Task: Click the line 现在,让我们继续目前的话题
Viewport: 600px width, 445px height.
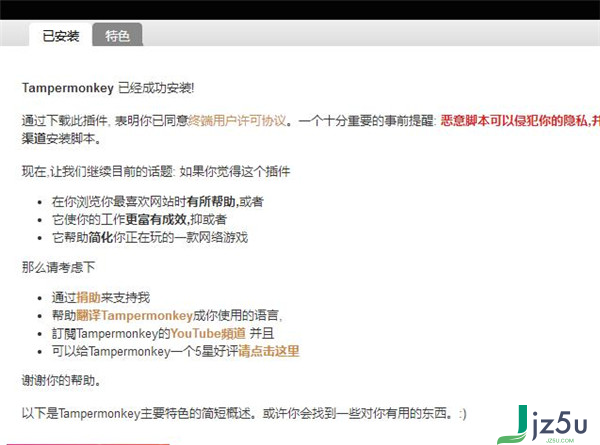Action: coord(98,171)
